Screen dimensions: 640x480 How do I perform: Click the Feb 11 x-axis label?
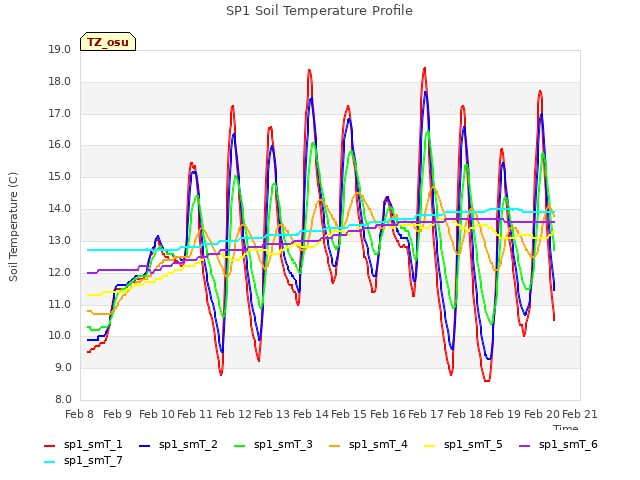pos(195,414)
